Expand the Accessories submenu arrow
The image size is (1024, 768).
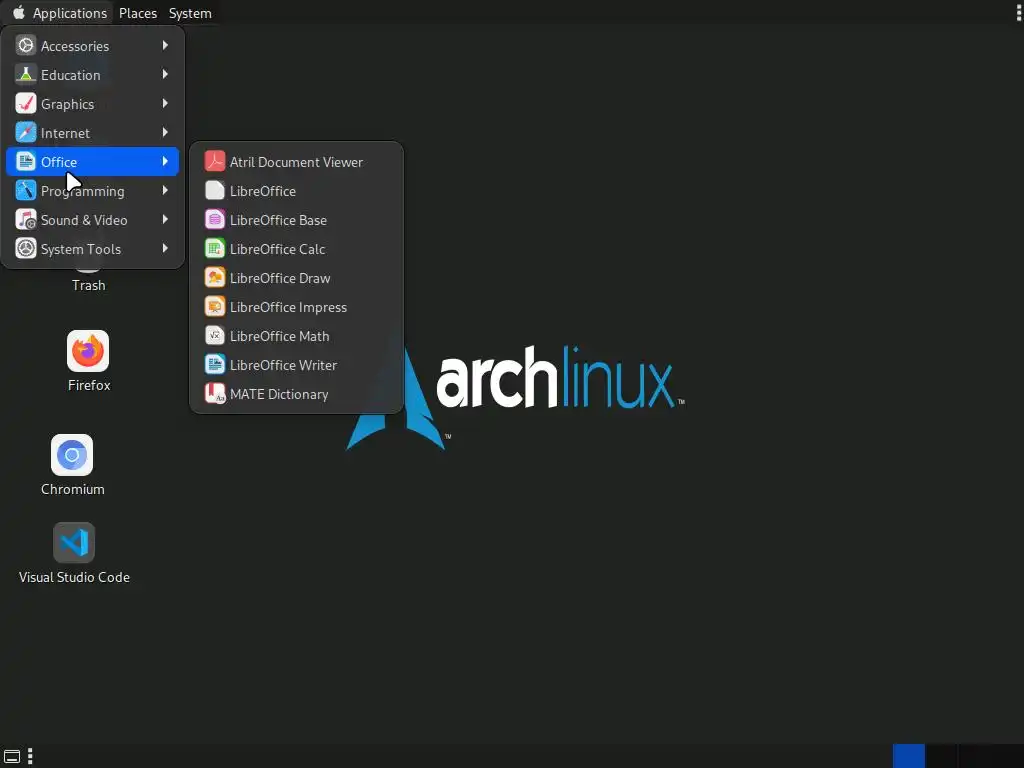coord(165,45)
